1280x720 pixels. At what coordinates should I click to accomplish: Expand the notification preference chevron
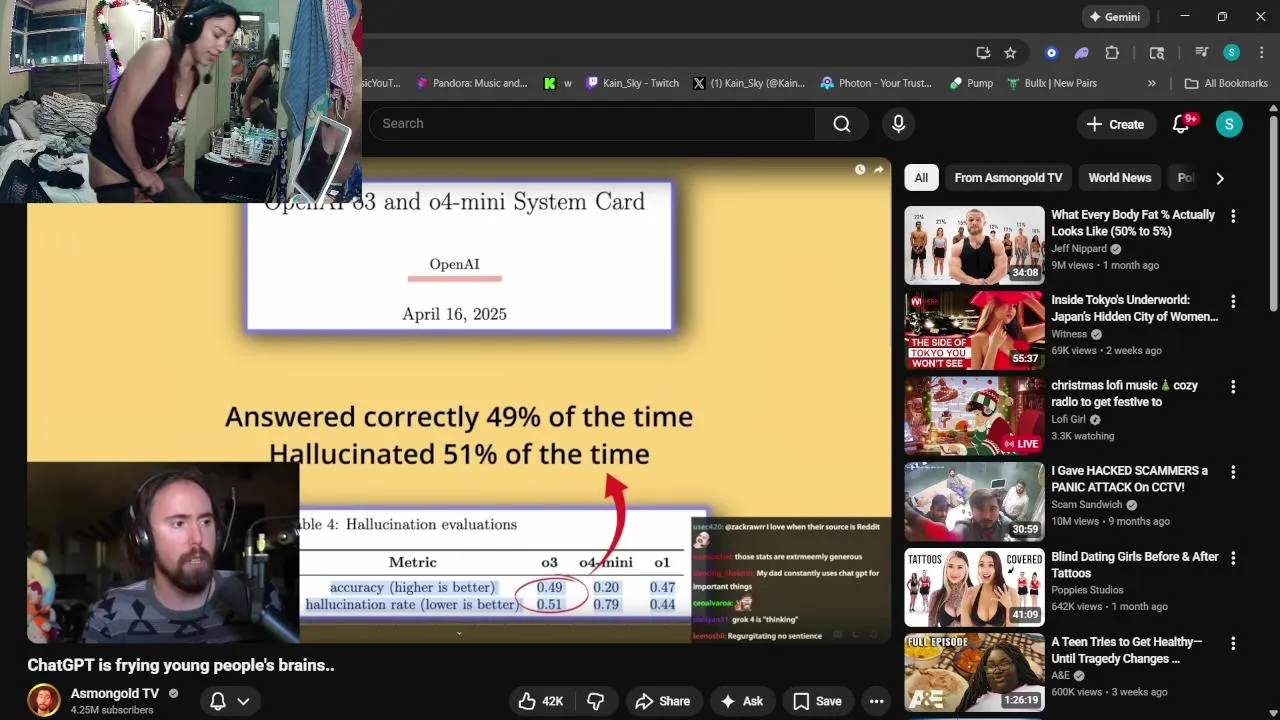pyautogui.click(x=243, y=702)
